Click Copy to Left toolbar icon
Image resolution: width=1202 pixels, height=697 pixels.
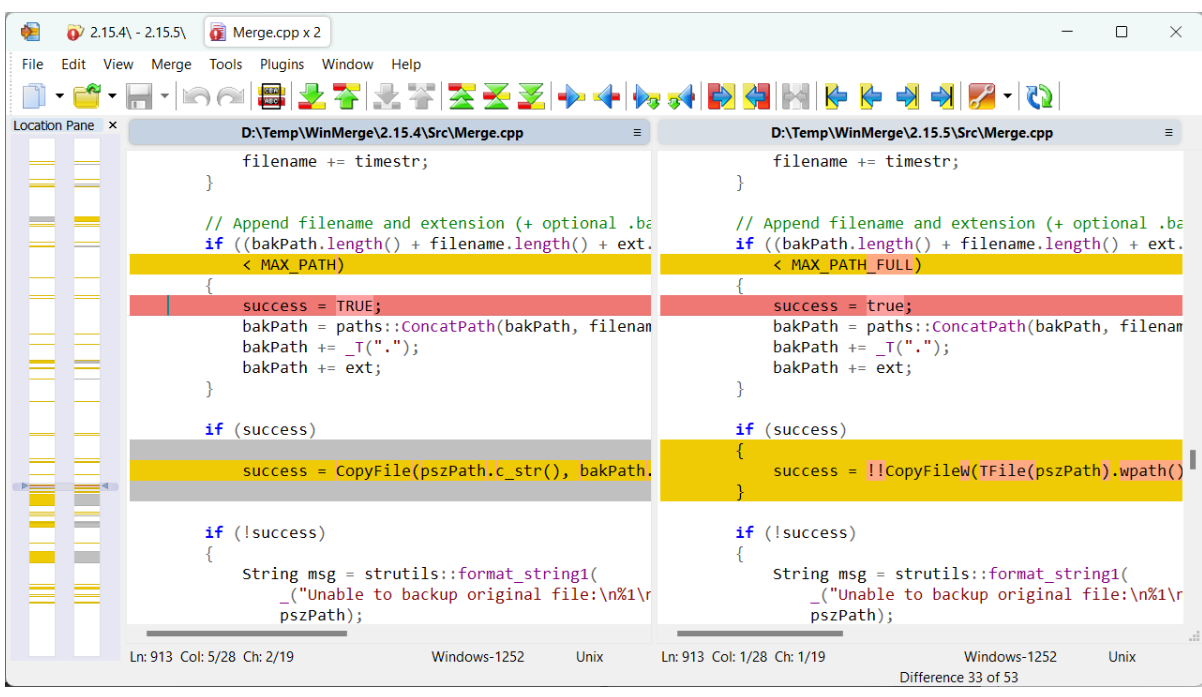tap(606, 96)
